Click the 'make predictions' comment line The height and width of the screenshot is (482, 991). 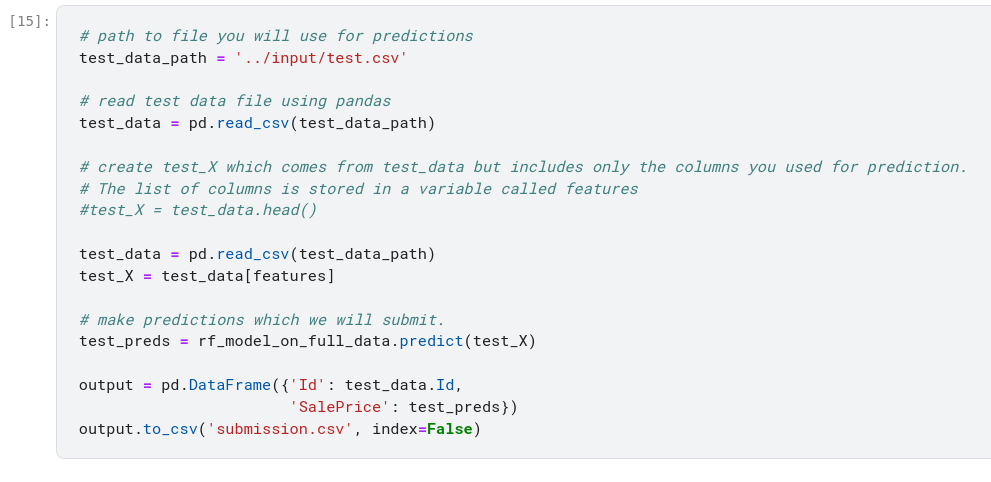pyautogui.click(x=262, y=320)
